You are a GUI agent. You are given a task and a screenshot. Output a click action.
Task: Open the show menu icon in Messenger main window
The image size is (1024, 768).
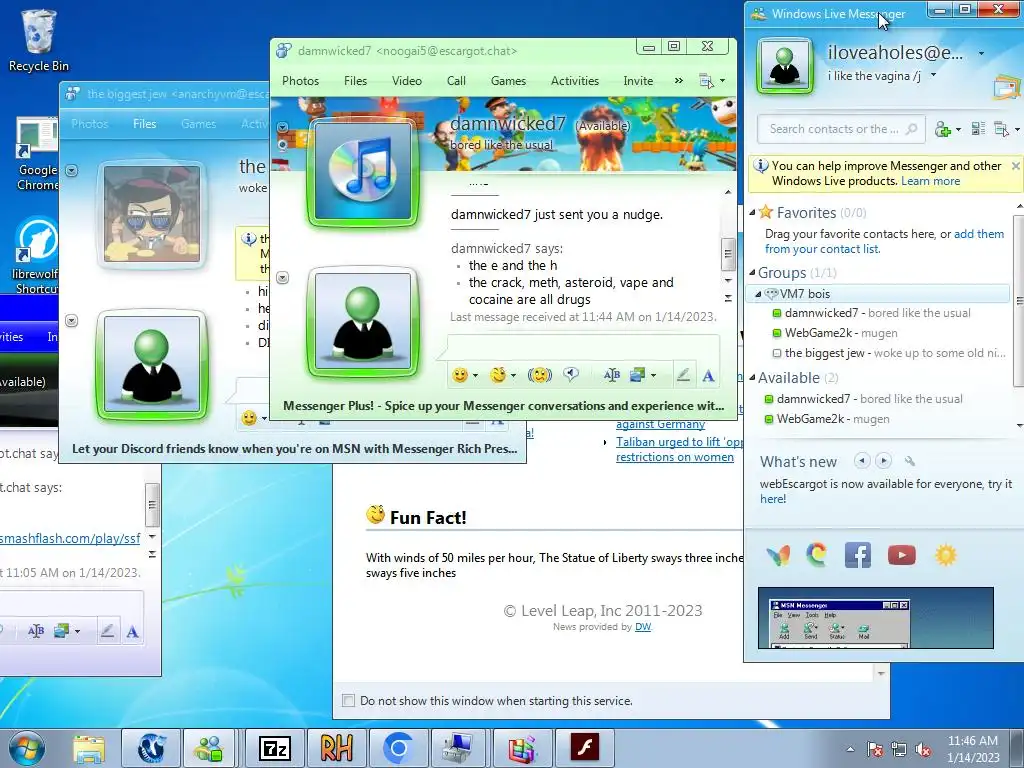tap(1001, 129)
